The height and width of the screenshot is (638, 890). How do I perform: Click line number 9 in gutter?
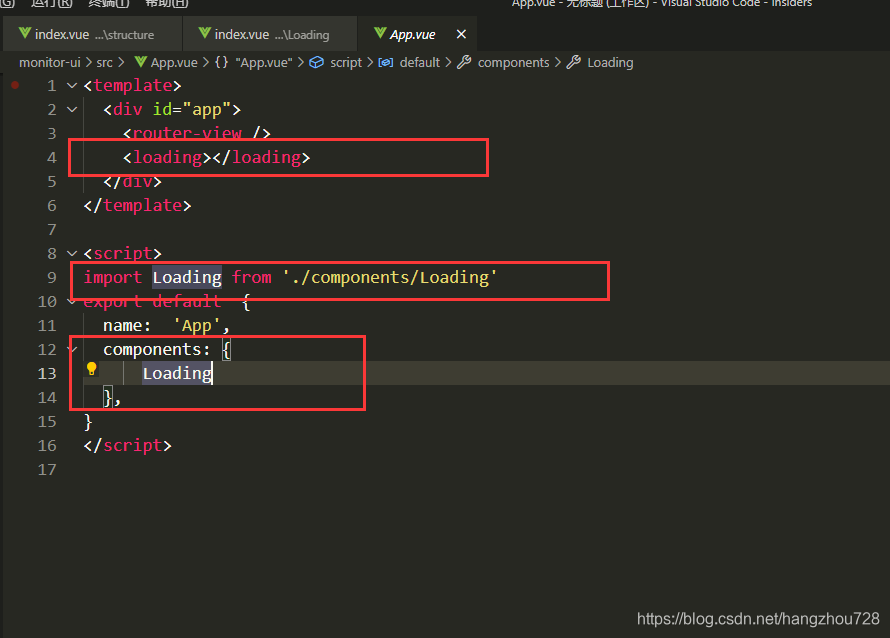tap(52, 278)
